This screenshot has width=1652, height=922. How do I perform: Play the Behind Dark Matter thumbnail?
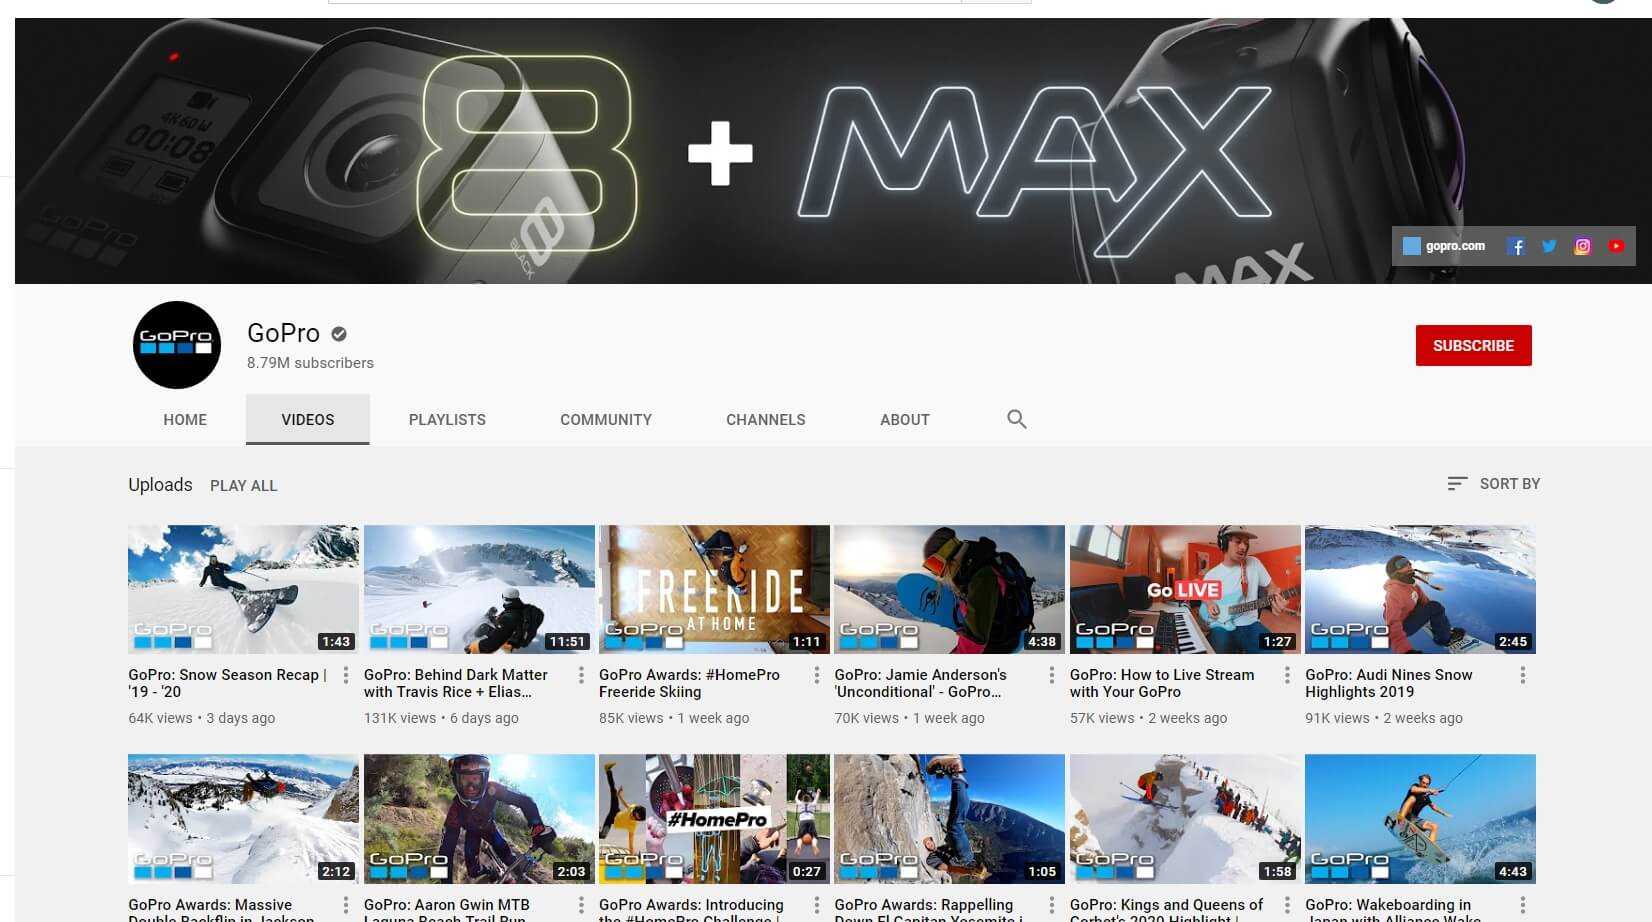click(479, 590)
